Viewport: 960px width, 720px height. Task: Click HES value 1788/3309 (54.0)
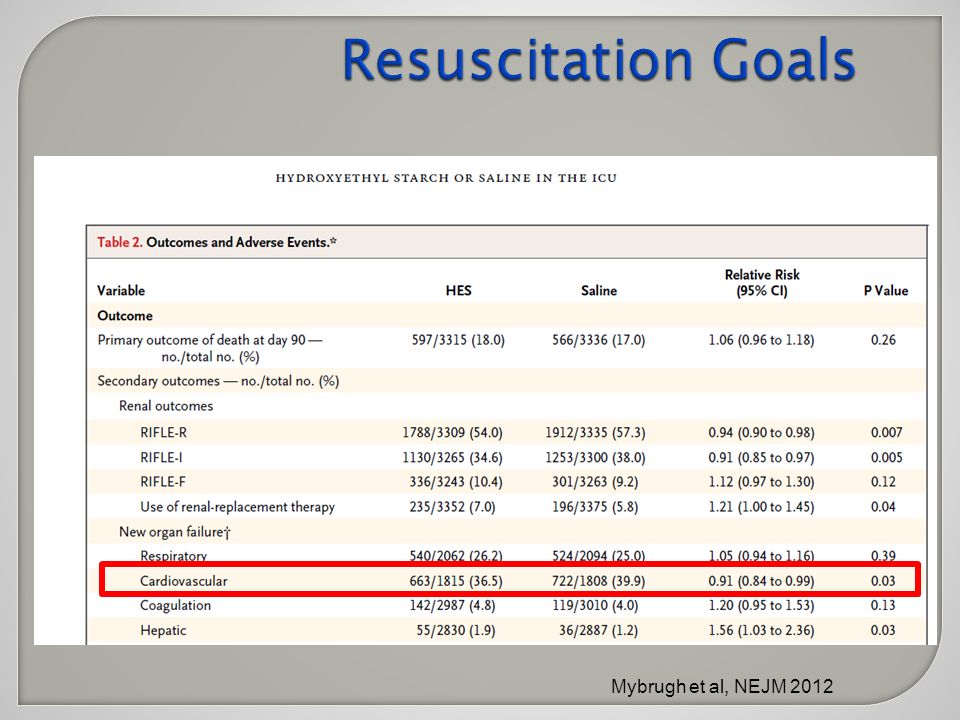[452, 432]
